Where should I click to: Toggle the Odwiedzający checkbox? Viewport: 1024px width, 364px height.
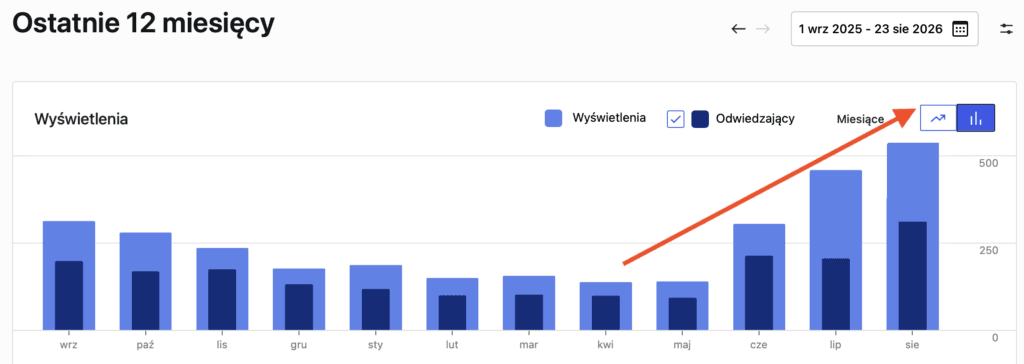coord(675,119)
